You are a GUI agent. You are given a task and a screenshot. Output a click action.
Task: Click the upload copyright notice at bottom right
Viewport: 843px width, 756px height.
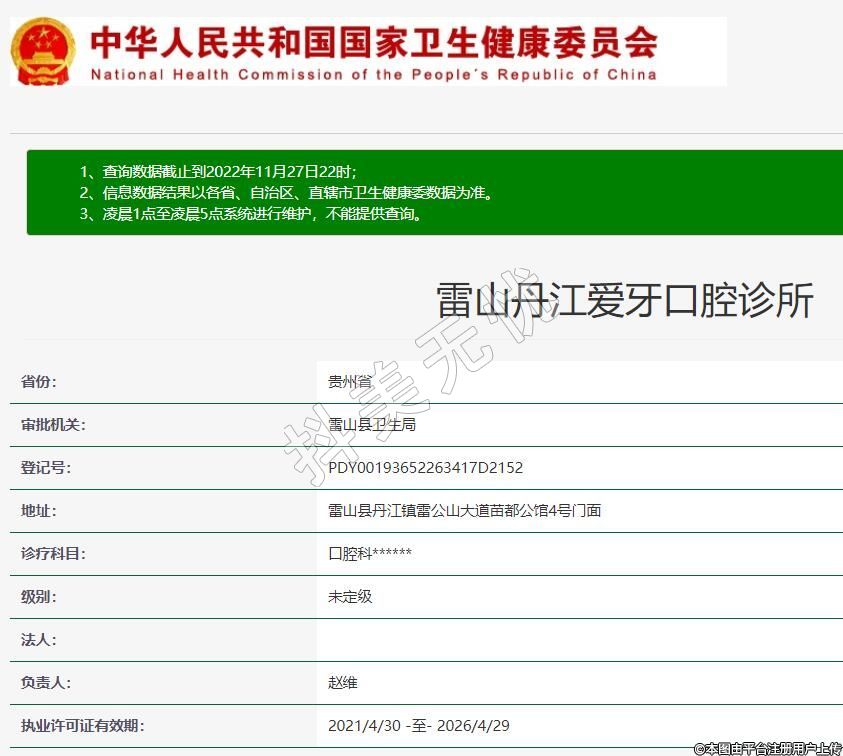(767, 747)
